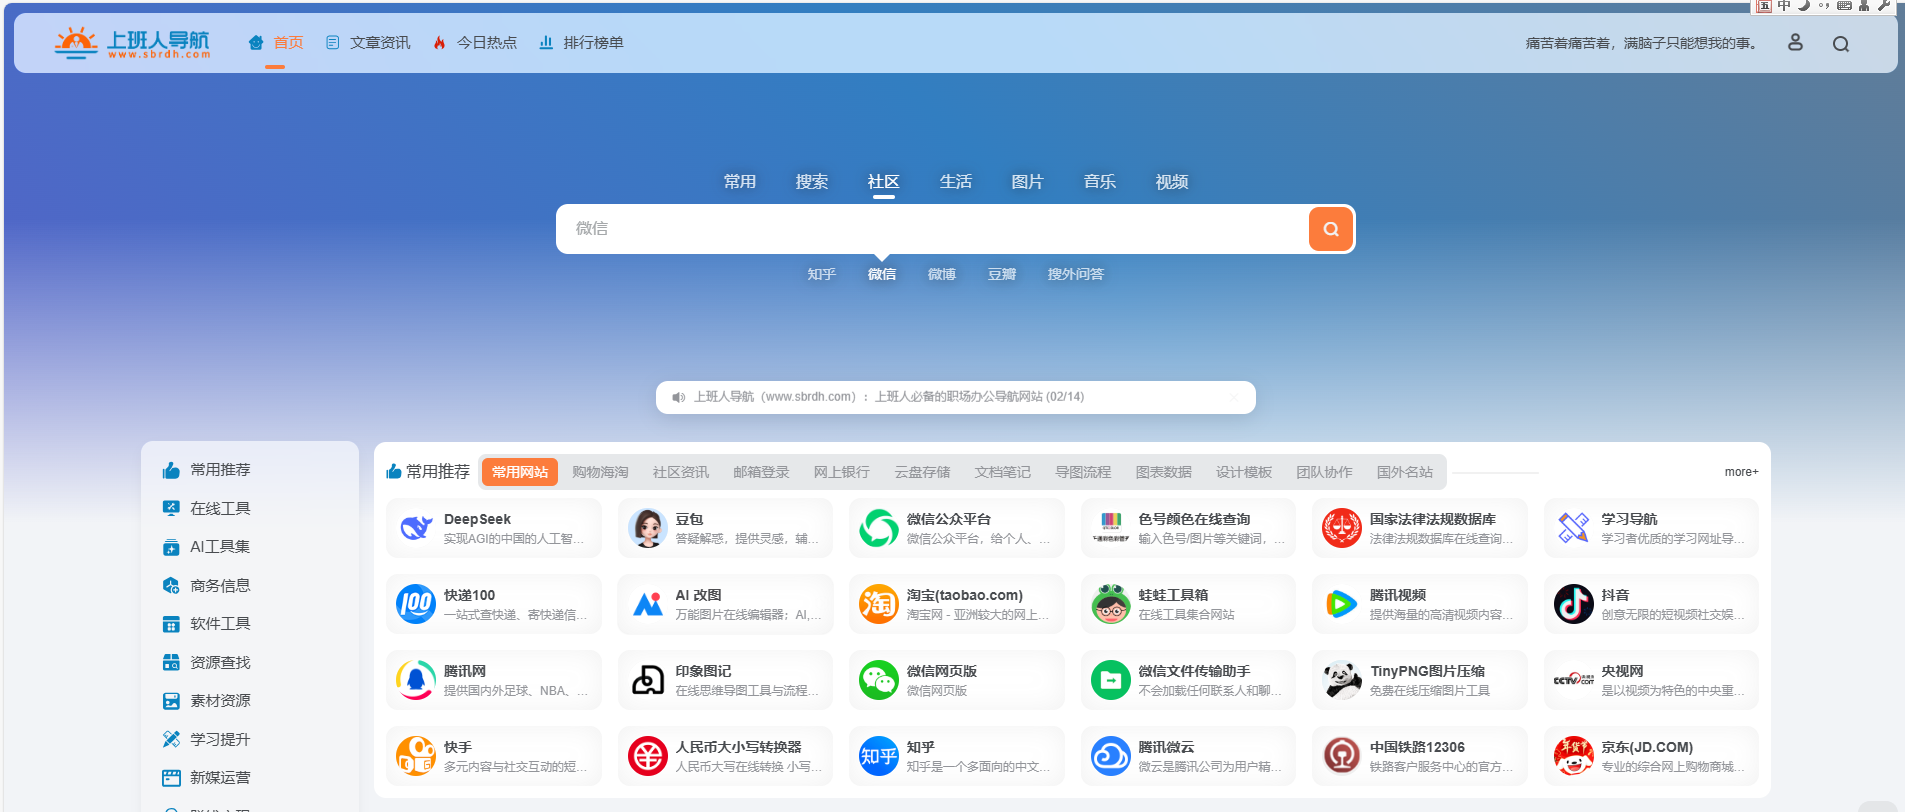Switch to the 设计模板 tab
This screenshot has height=812, width=1905.
pyautogui.click(x=1244, y=472)
